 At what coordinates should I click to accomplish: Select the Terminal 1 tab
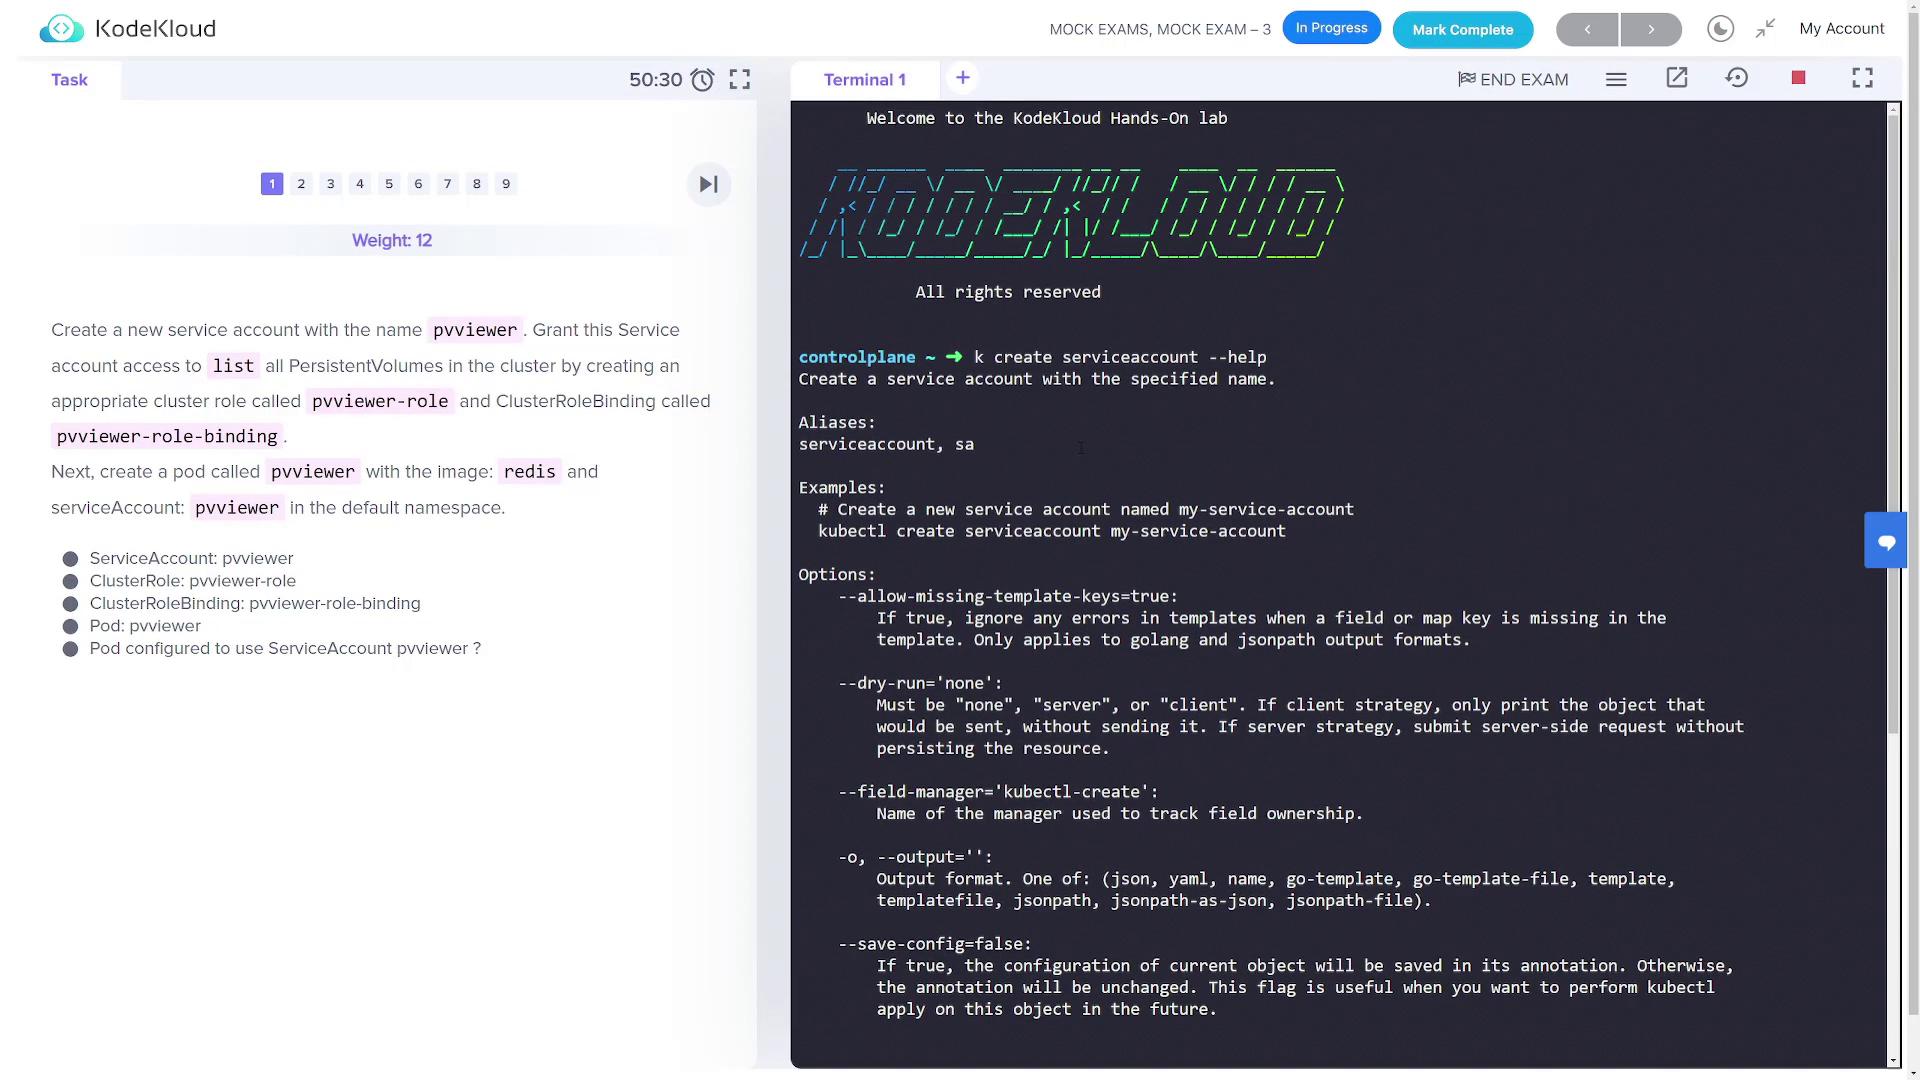click(x=864, y=80)
